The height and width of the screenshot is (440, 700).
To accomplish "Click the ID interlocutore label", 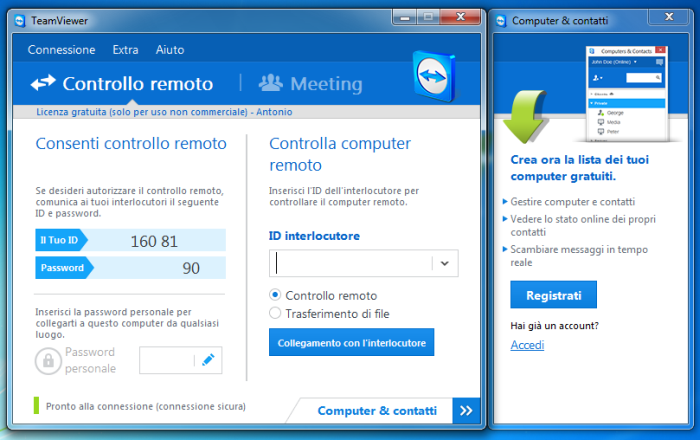I will 314,236.
